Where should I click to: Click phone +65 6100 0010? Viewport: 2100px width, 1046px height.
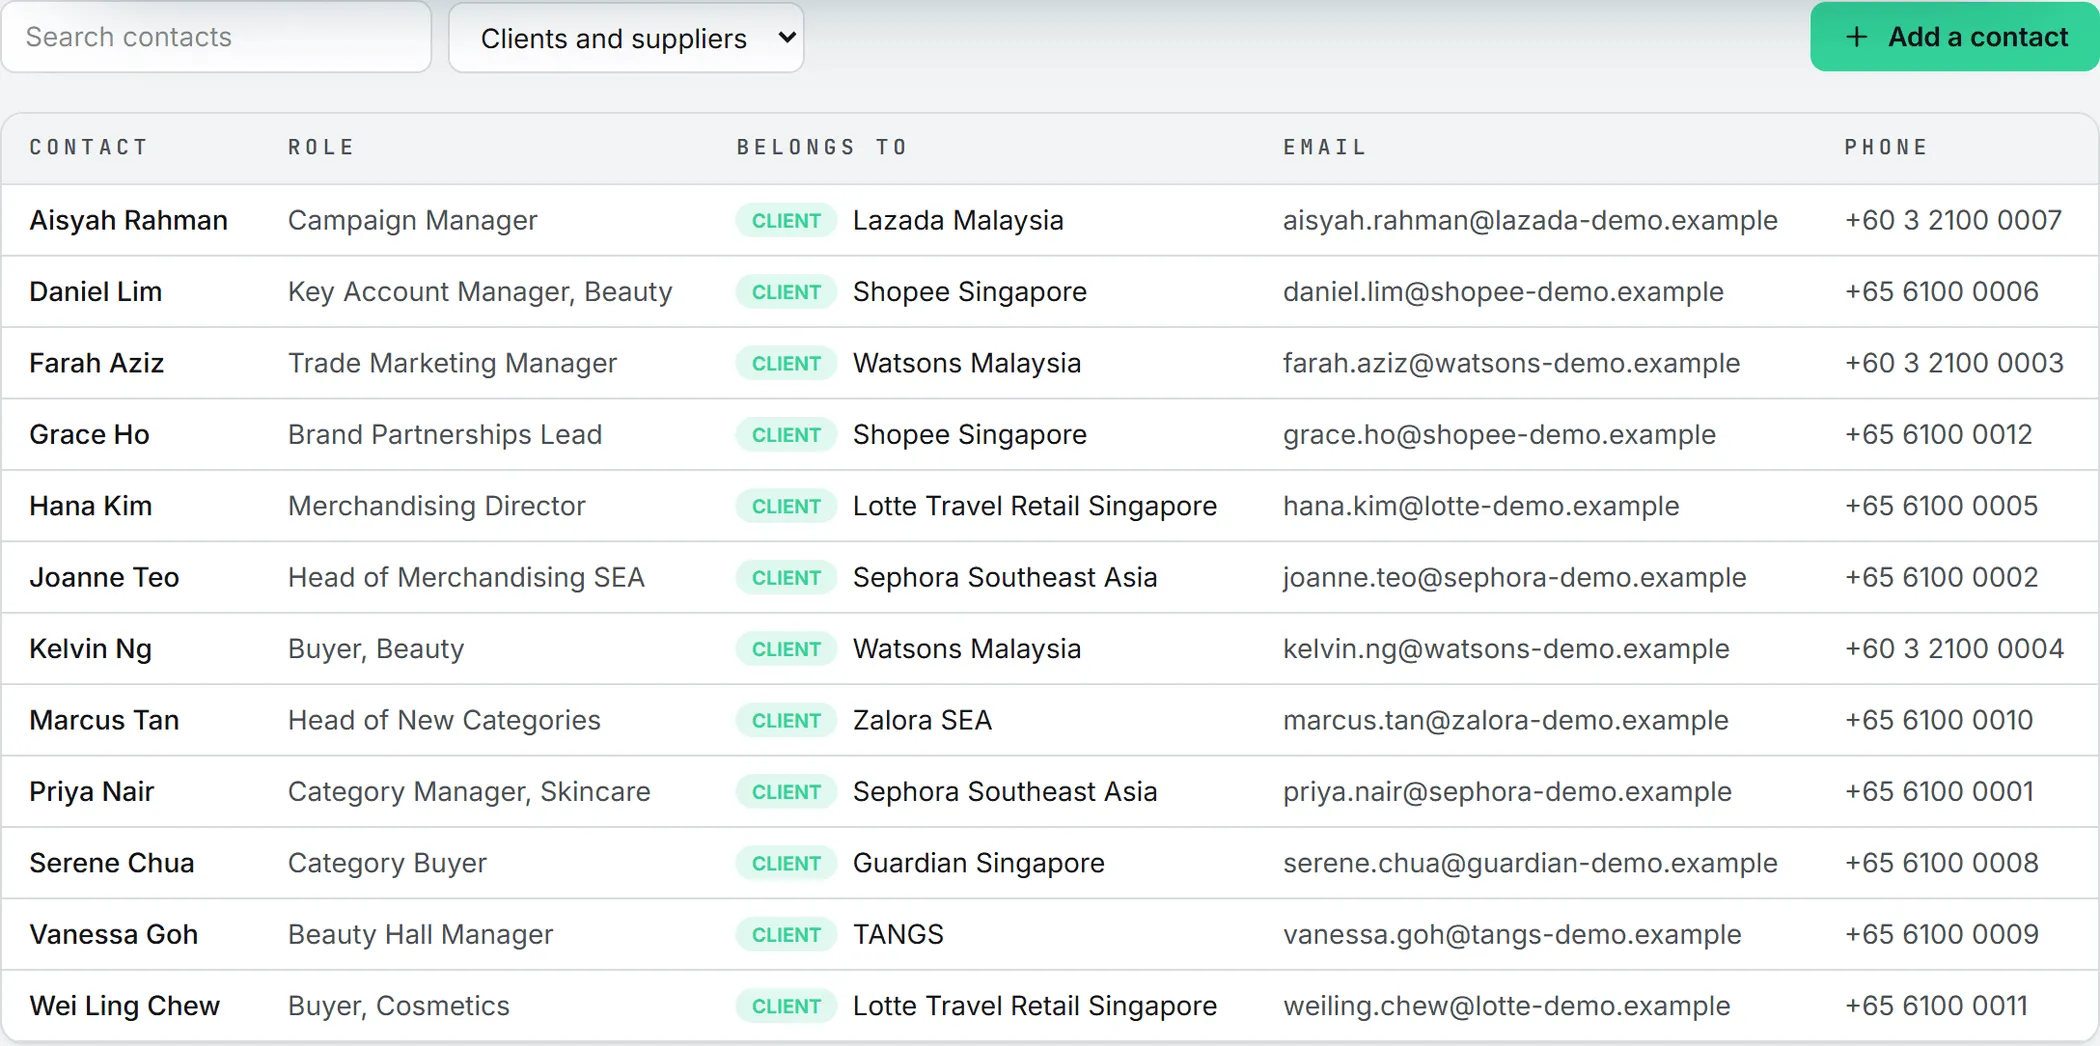coord(1938,720)
